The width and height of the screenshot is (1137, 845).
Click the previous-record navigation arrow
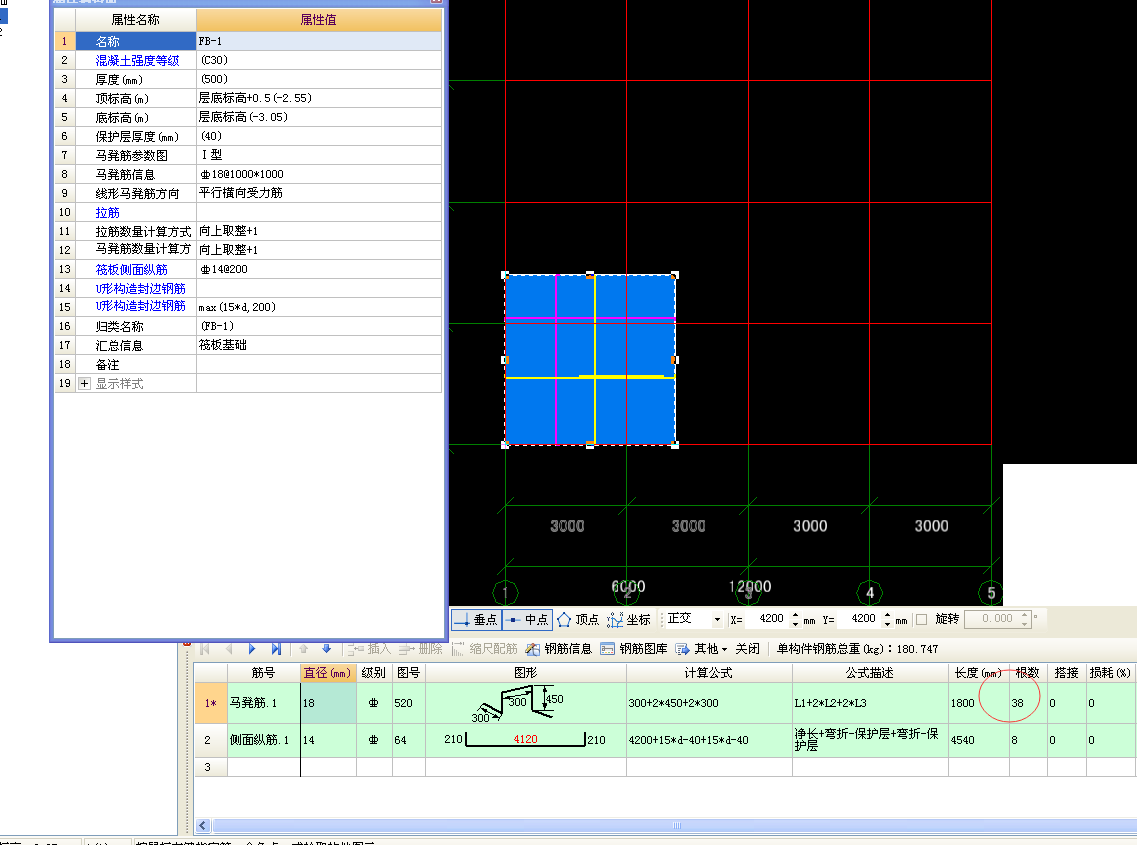point(229,648)
